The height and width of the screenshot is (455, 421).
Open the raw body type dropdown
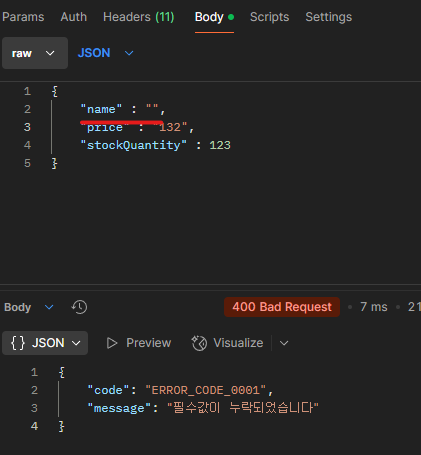tap(35, 53)
